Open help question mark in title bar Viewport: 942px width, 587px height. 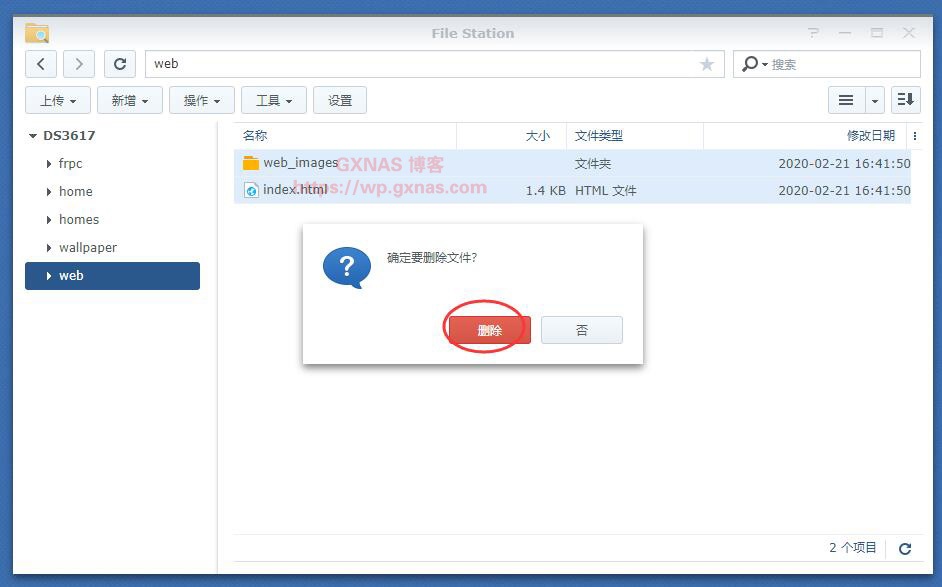[813, 33]
